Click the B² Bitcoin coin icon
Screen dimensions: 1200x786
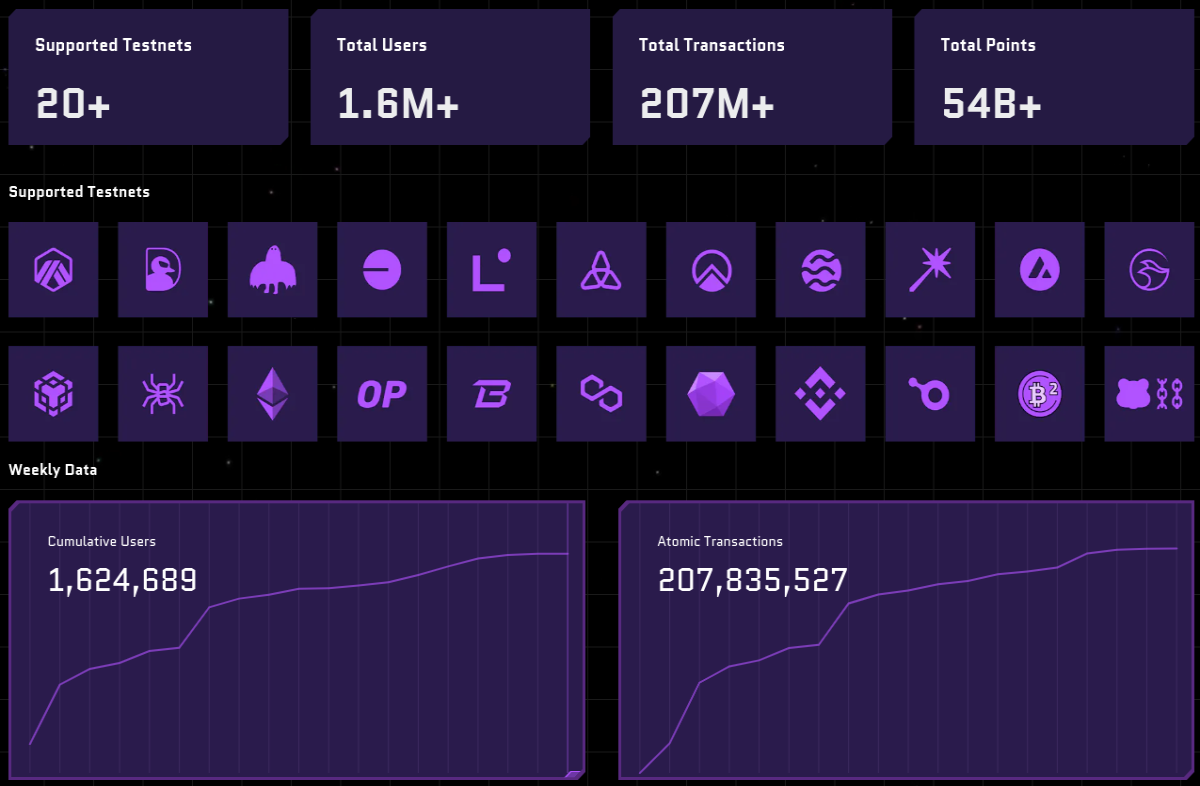point(1039,394)
